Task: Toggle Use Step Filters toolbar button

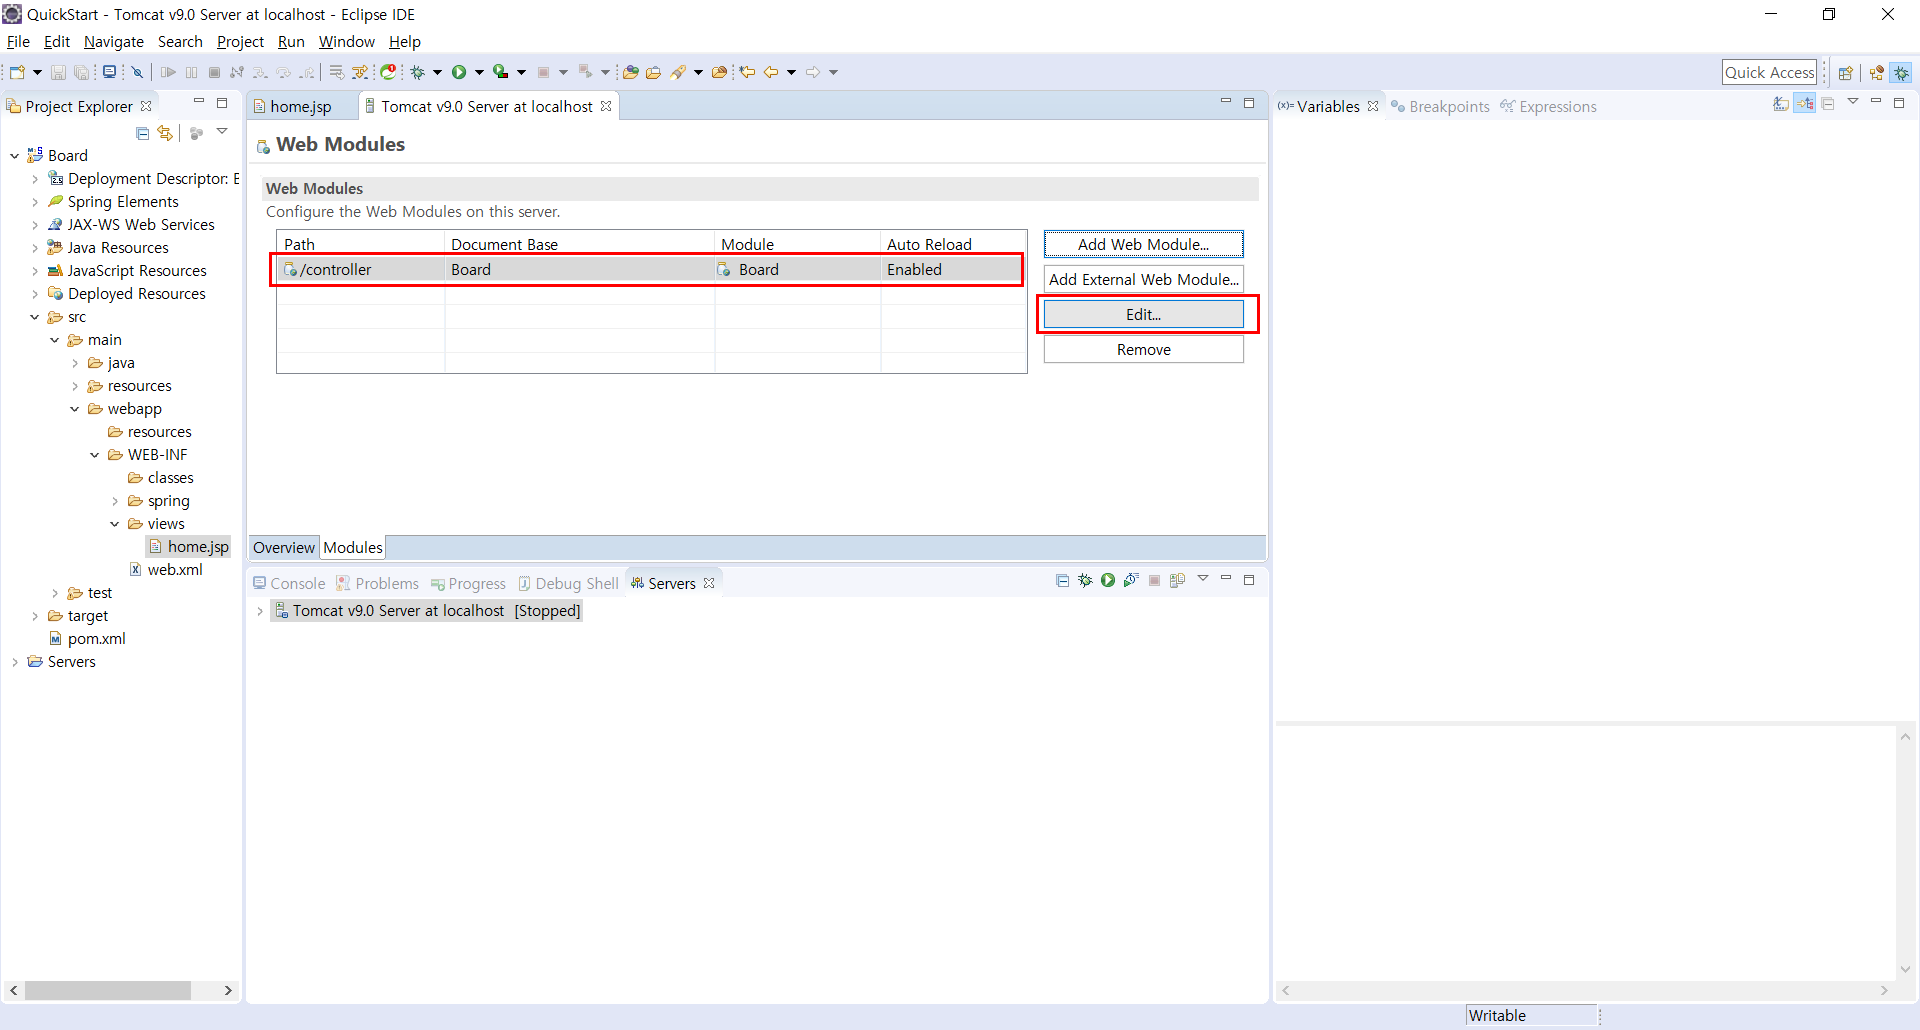Action: coord(360,72)
